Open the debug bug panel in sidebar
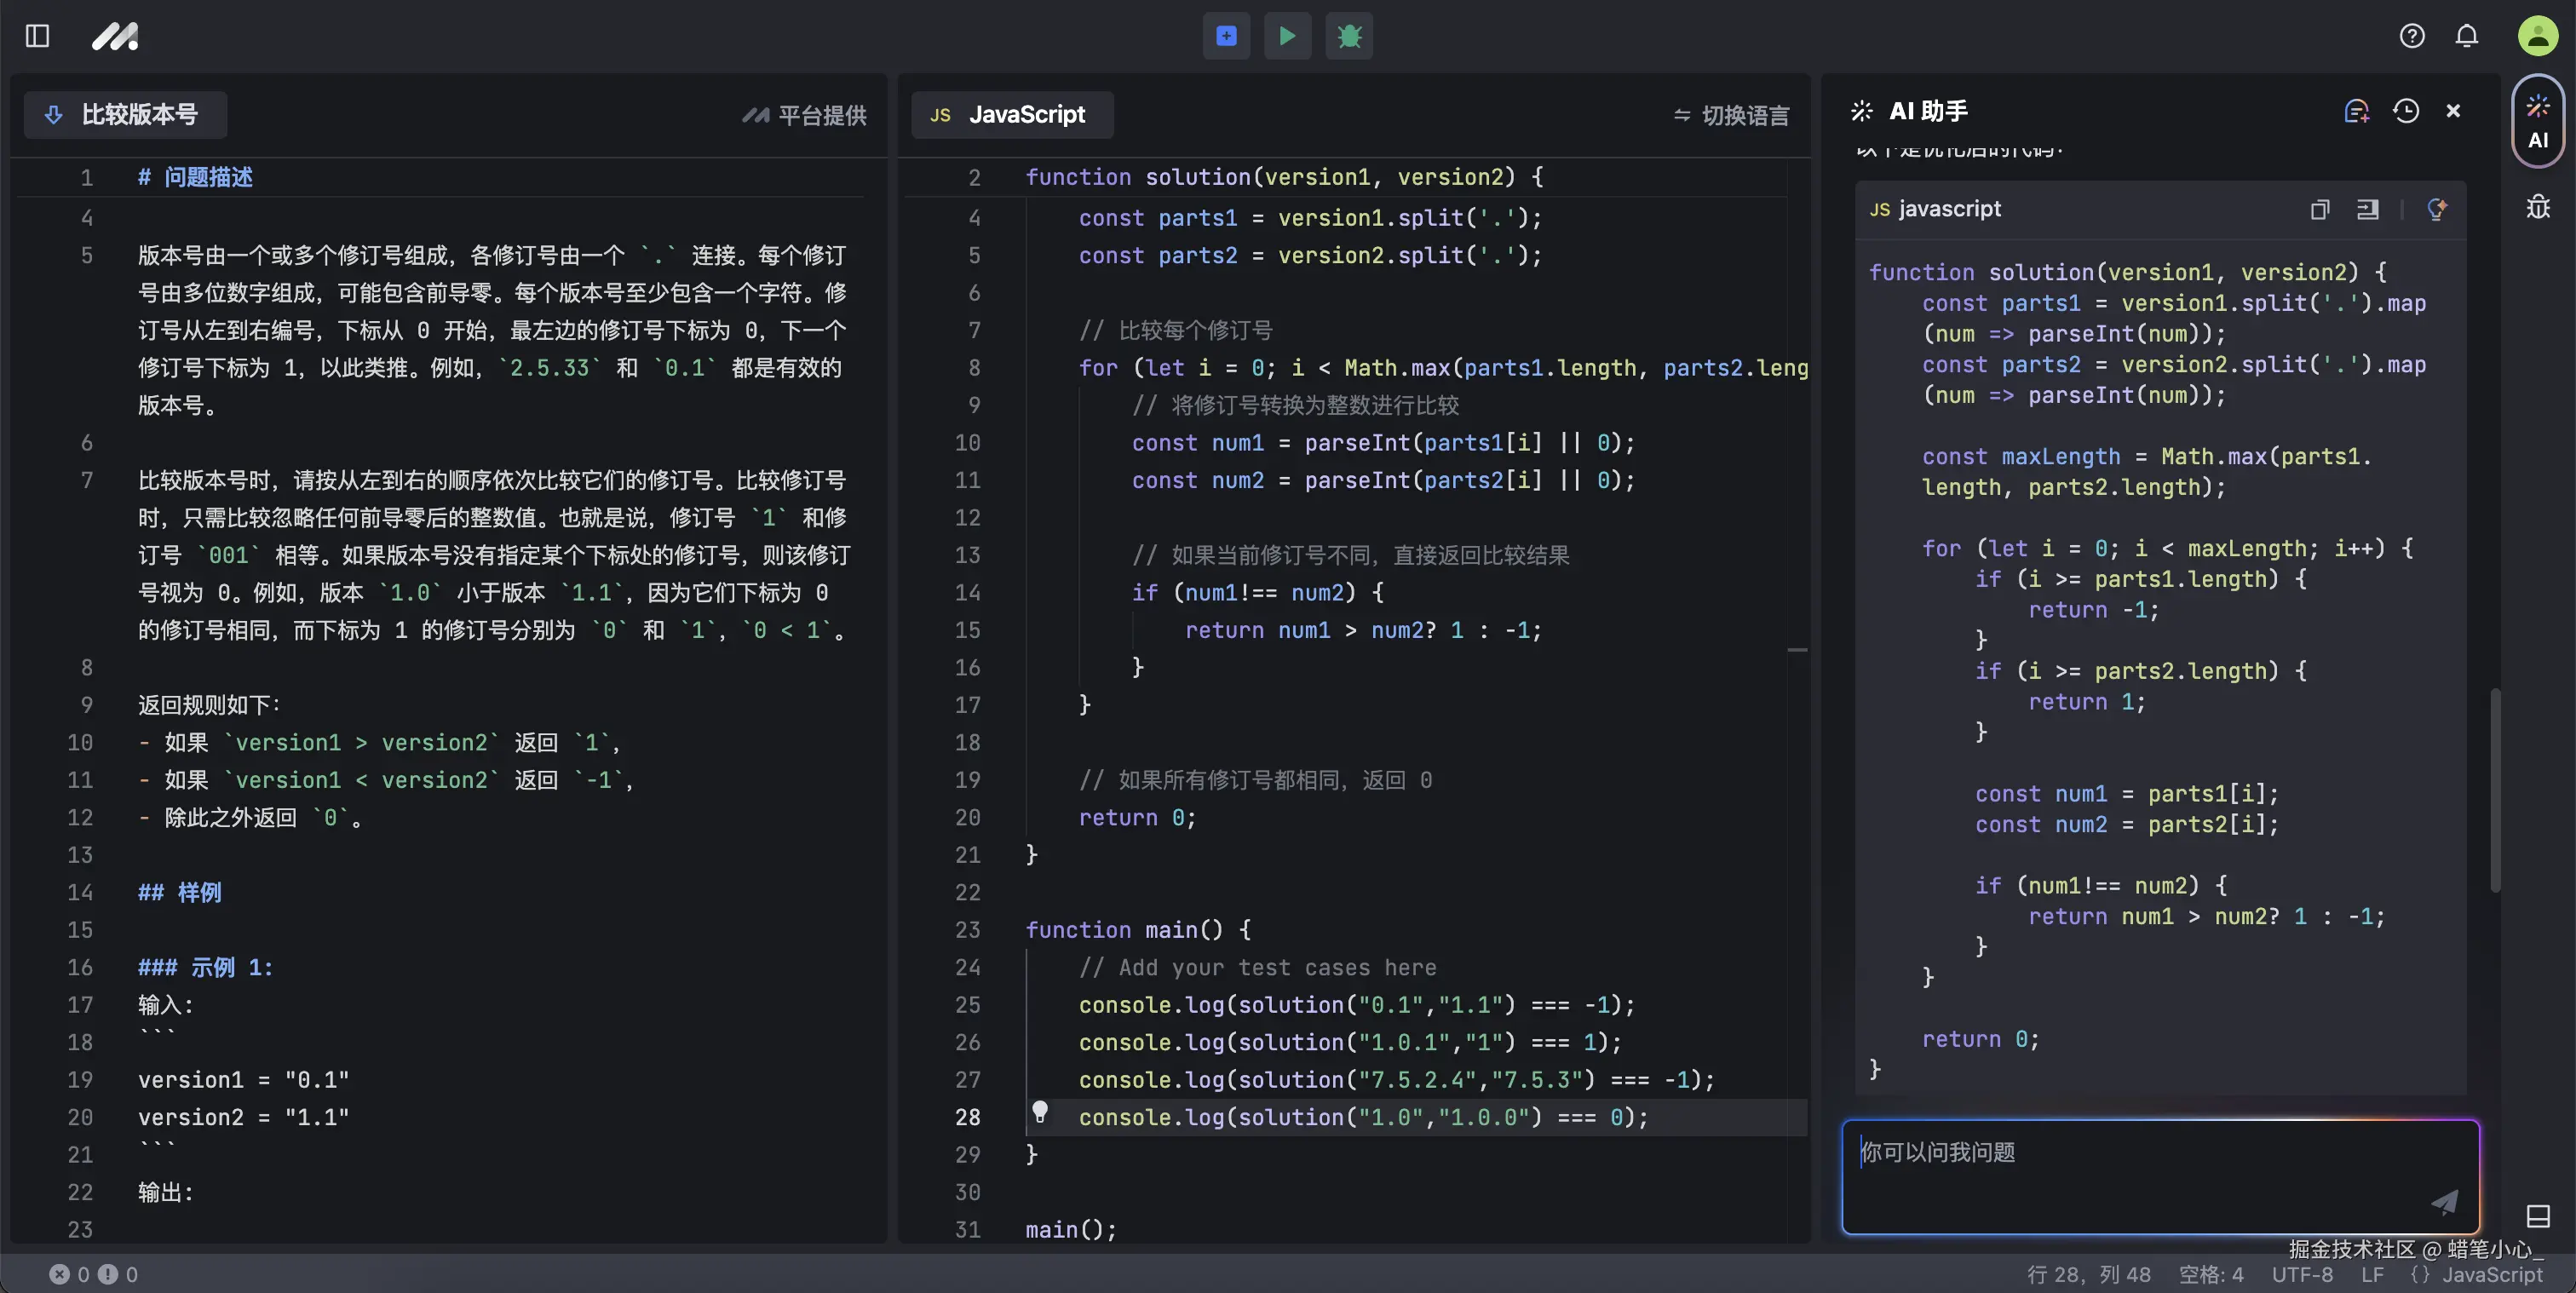Viewport: 2576px width, 1293px height. (x=2537, y=207)
